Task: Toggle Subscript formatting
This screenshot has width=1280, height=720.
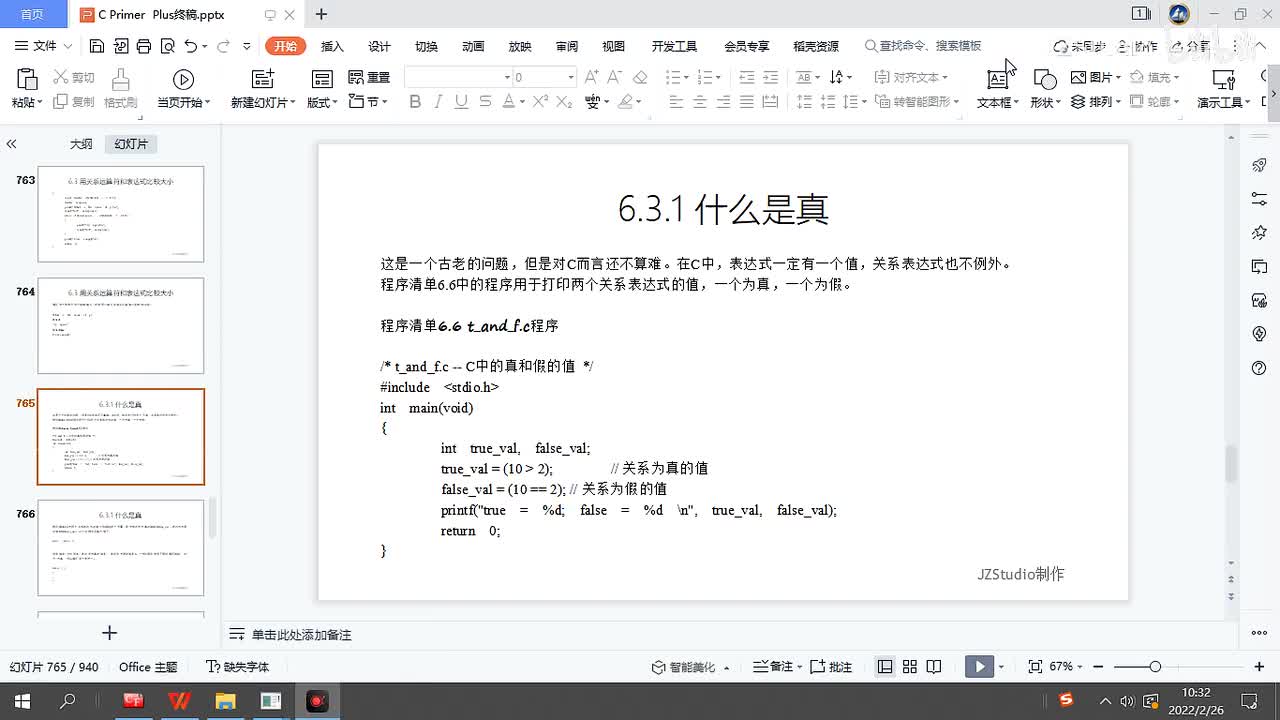Action: (564, 102)
